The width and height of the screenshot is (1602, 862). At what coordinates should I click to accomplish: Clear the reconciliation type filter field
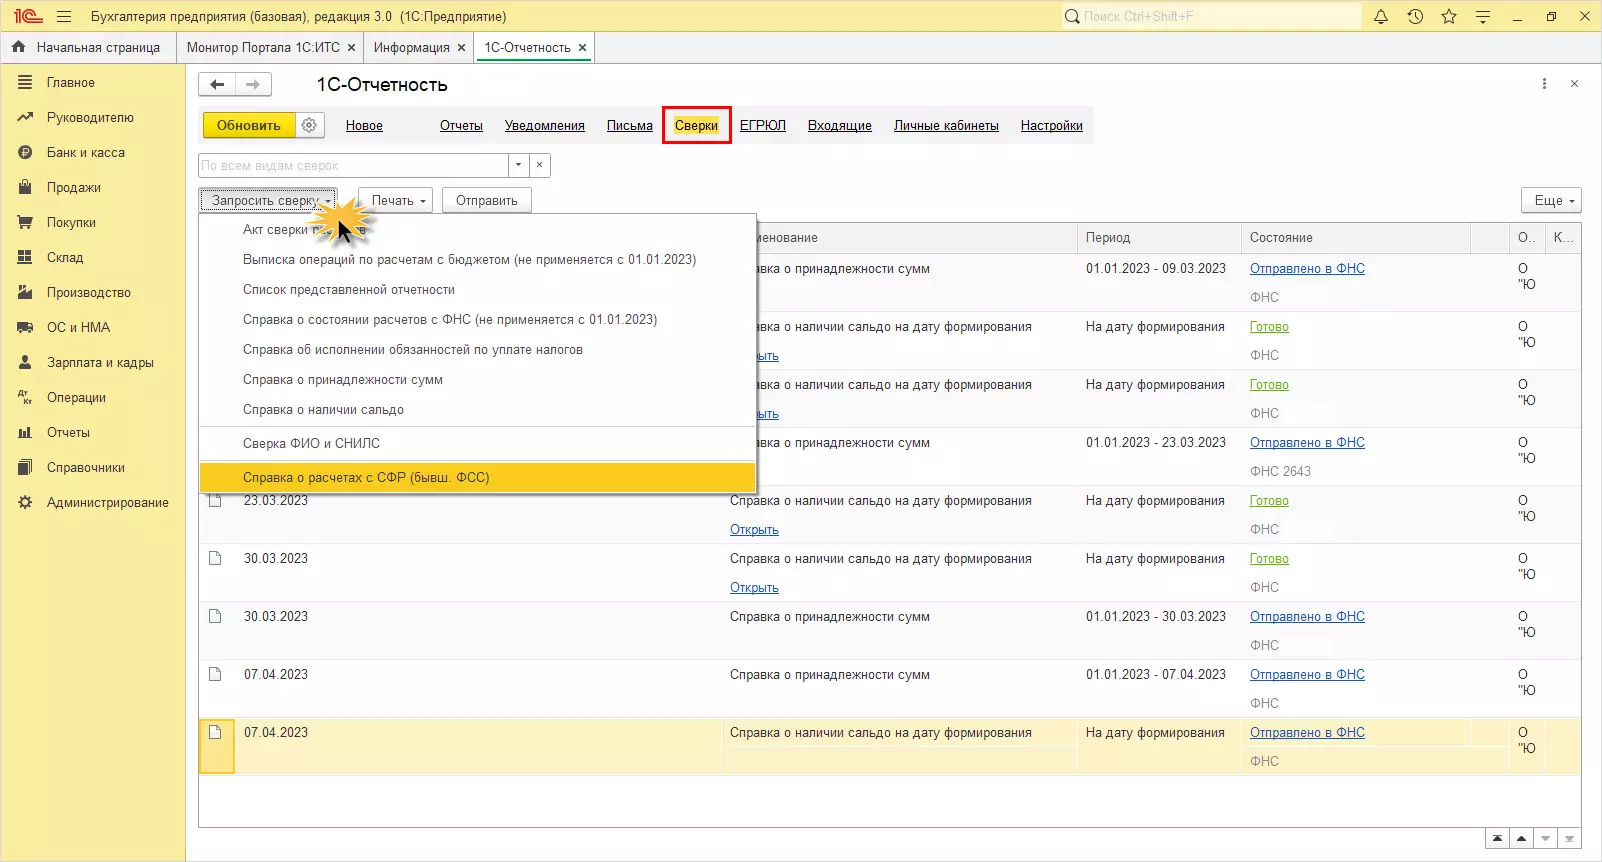pos(539,165)
